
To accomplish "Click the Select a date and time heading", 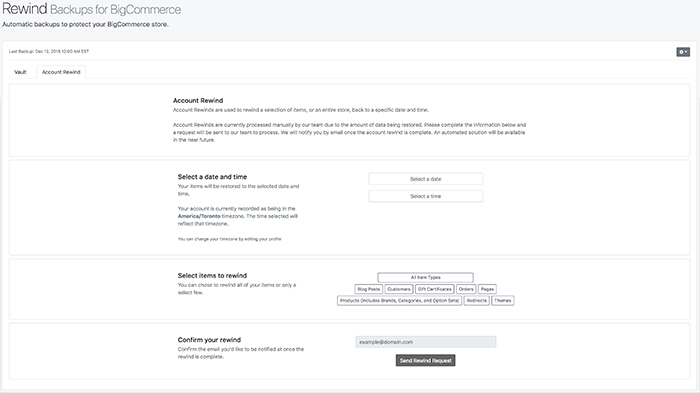I will coord(212,177).
